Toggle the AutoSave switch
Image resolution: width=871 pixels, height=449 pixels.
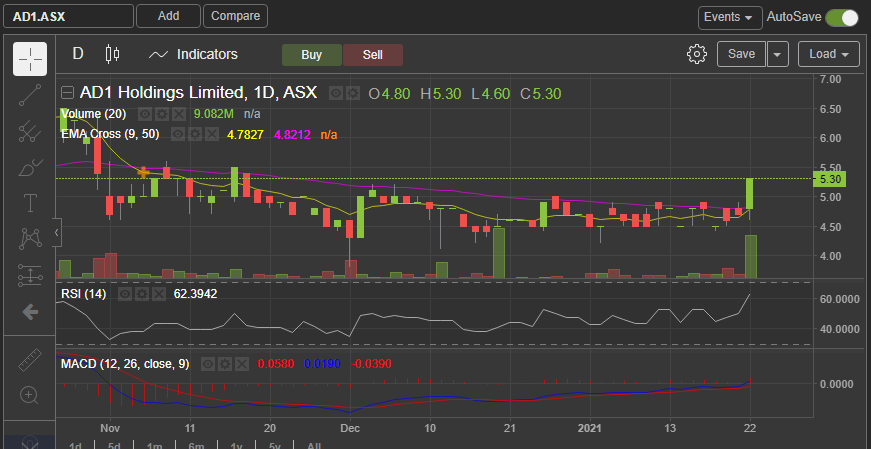click(x=842, y=17)
